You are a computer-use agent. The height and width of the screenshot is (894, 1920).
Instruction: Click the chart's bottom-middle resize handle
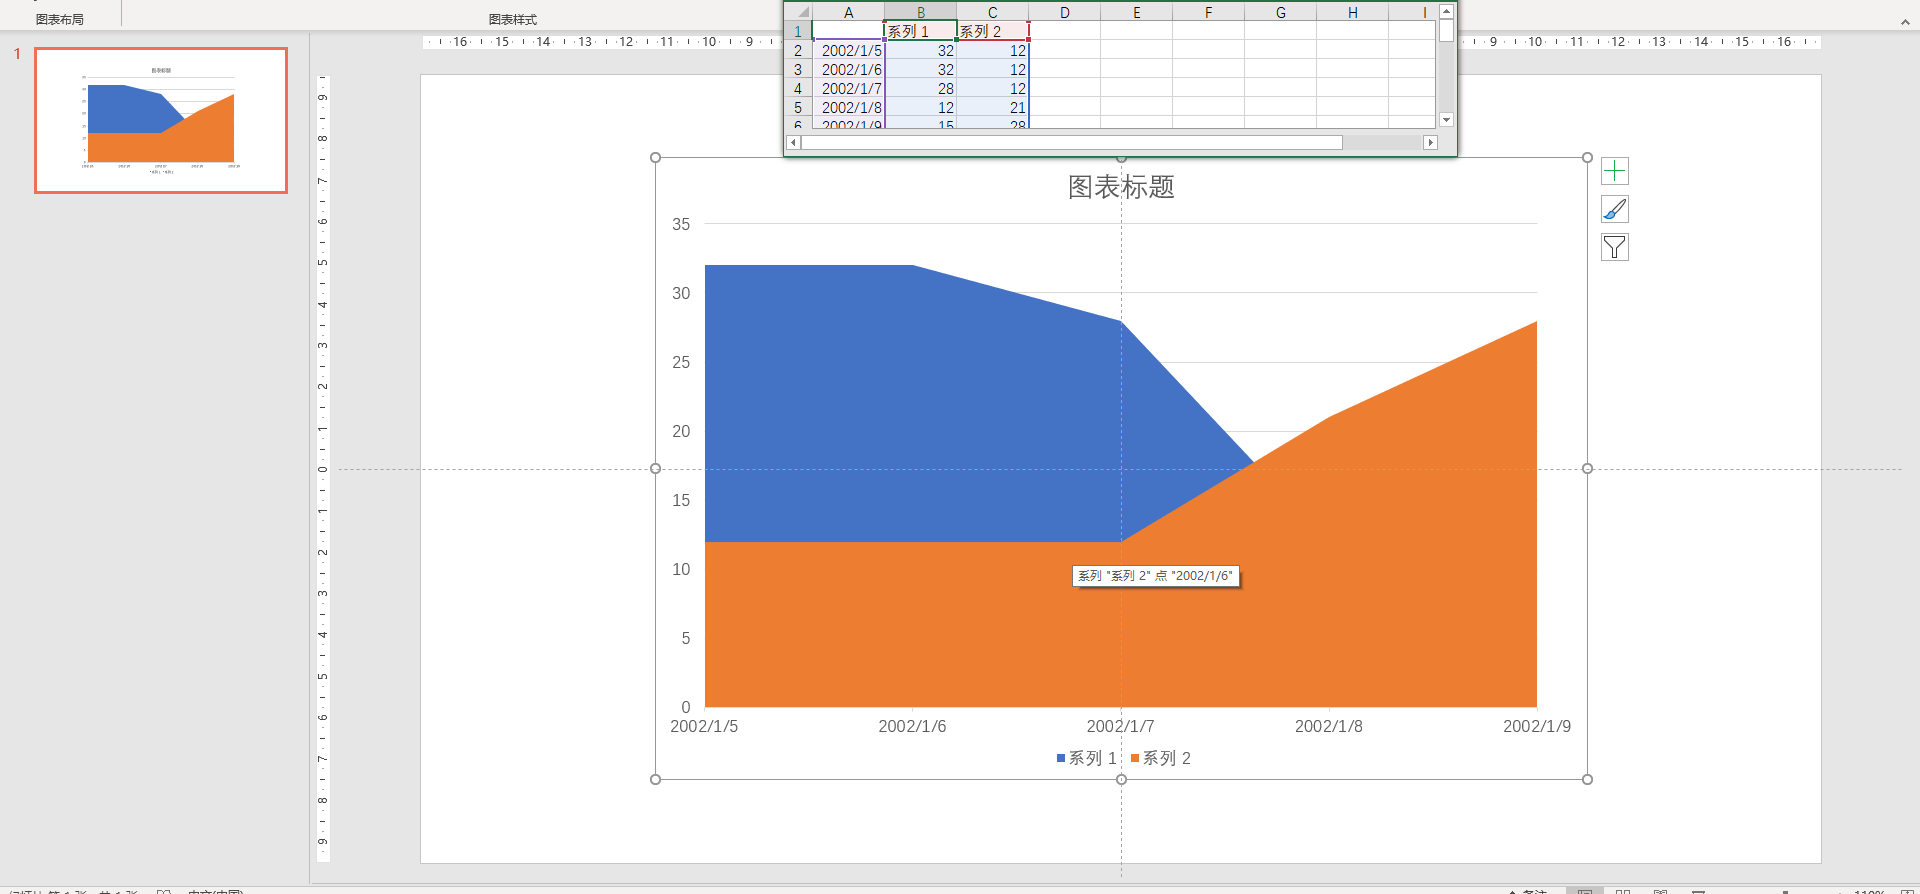pos(1121,779)
